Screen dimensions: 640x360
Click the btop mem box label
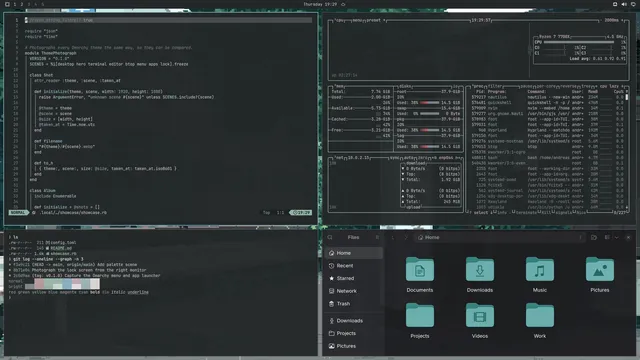pyautogui.click(x=340, y=86)
